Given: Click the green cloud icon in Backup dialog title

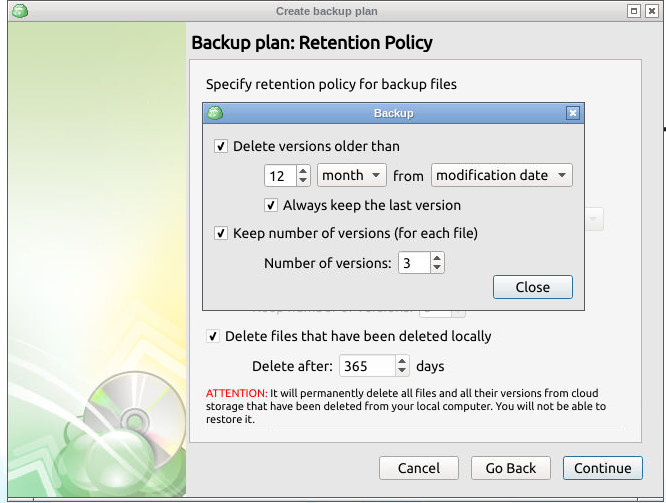Looking at the screenshot, I should pos(215,113).
